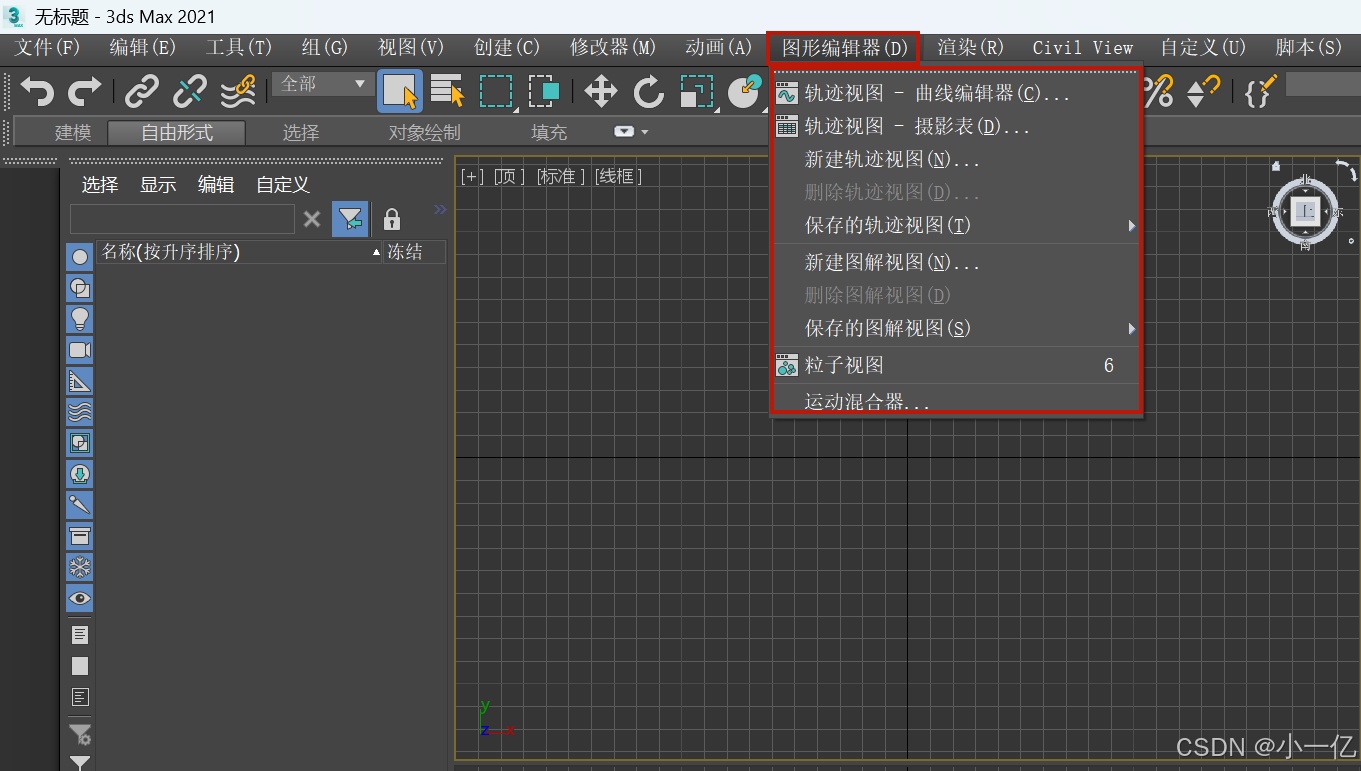Choose 轨迹视图 - 摄影表(D)
The width and height of the screenshot is (1361, 771).
pos(957,127)
